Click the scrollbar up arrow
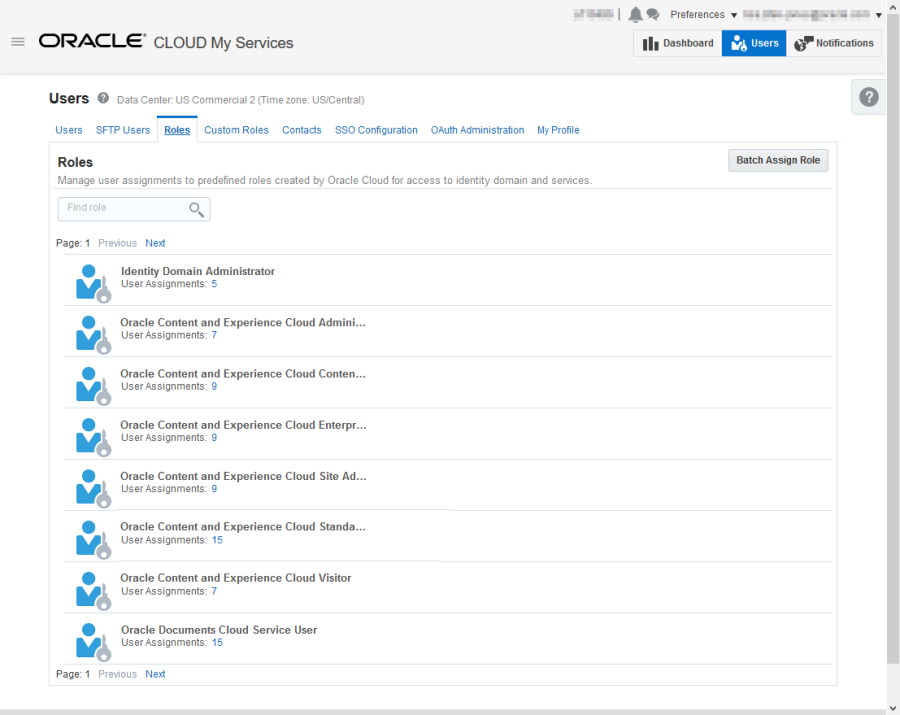 click(893, 7)
